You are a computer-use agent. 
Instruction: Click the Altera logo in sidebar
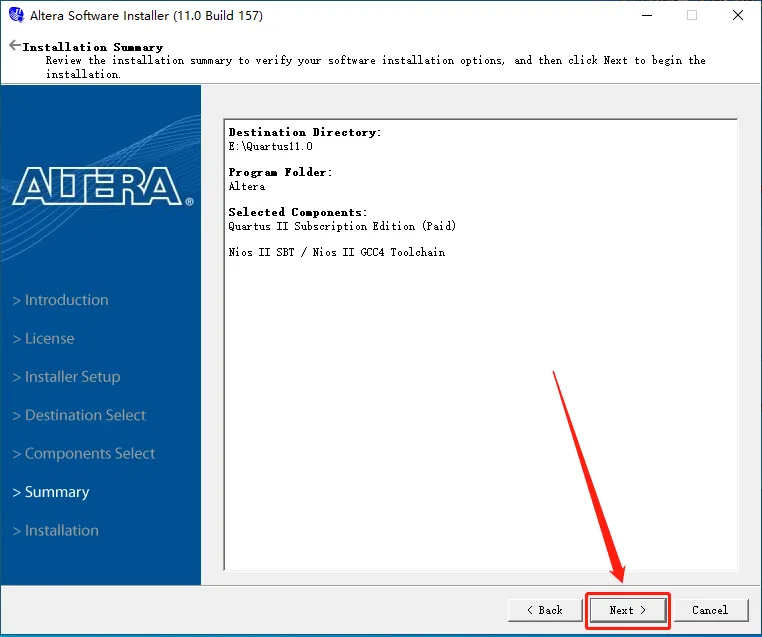pyautogui.click(x=103, y=187)
